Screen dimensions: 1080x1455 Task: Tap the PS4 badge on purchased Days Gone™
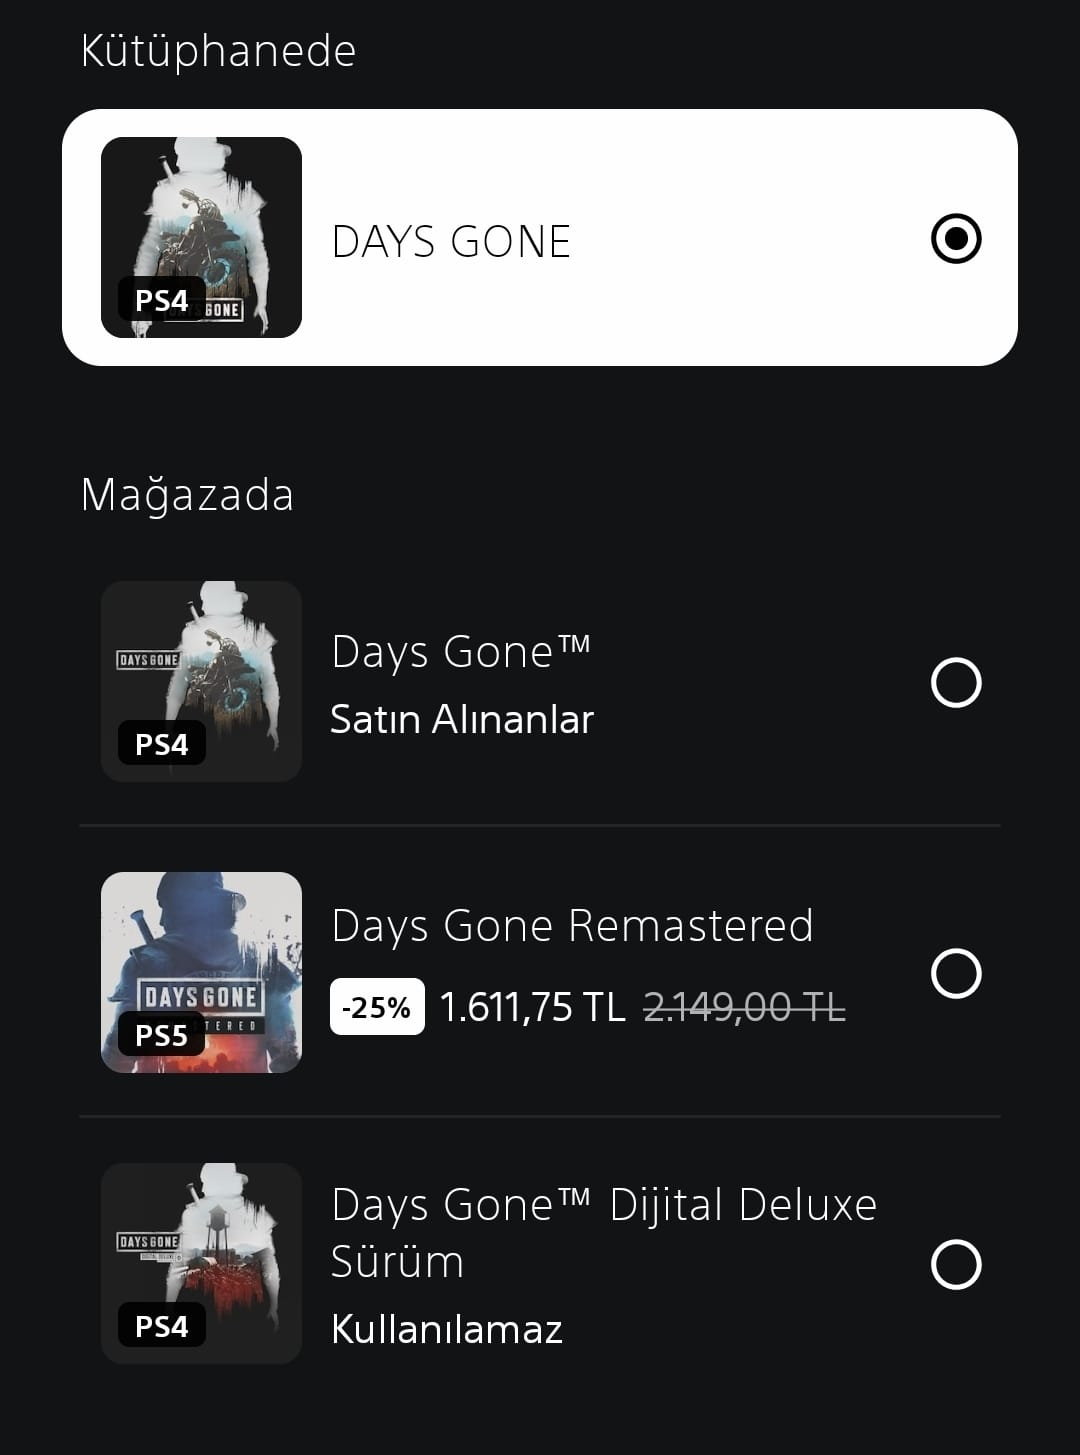pyautogui.click(x=162, y=744)
